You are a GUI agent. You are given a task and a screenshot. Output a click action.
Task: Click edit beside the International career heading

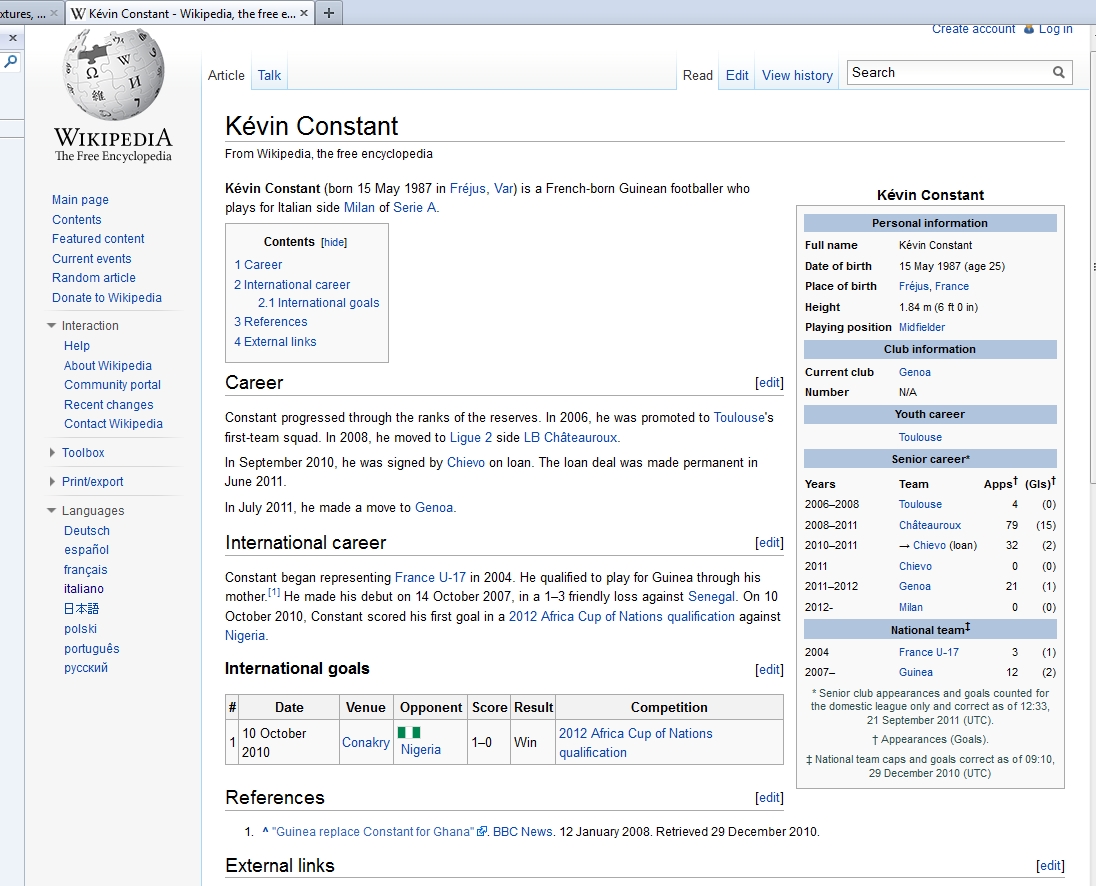tap(770, 543)
